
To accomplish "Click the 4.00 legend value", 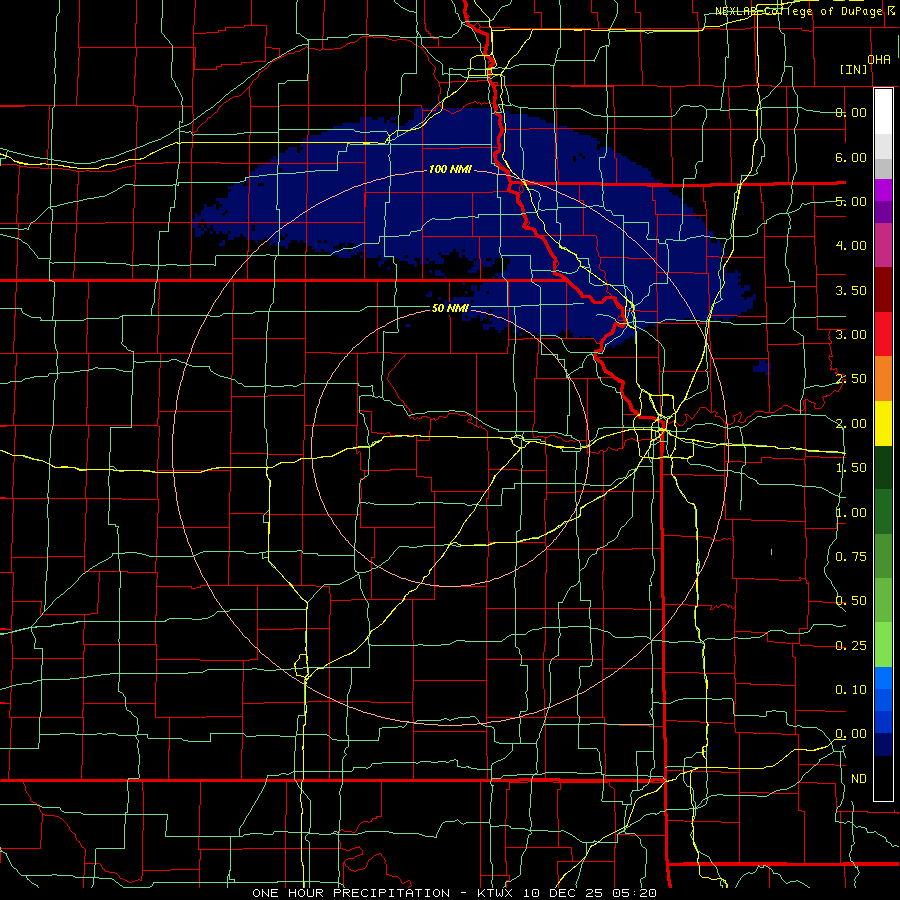I will pyautogui.click(x=851, y=246).
